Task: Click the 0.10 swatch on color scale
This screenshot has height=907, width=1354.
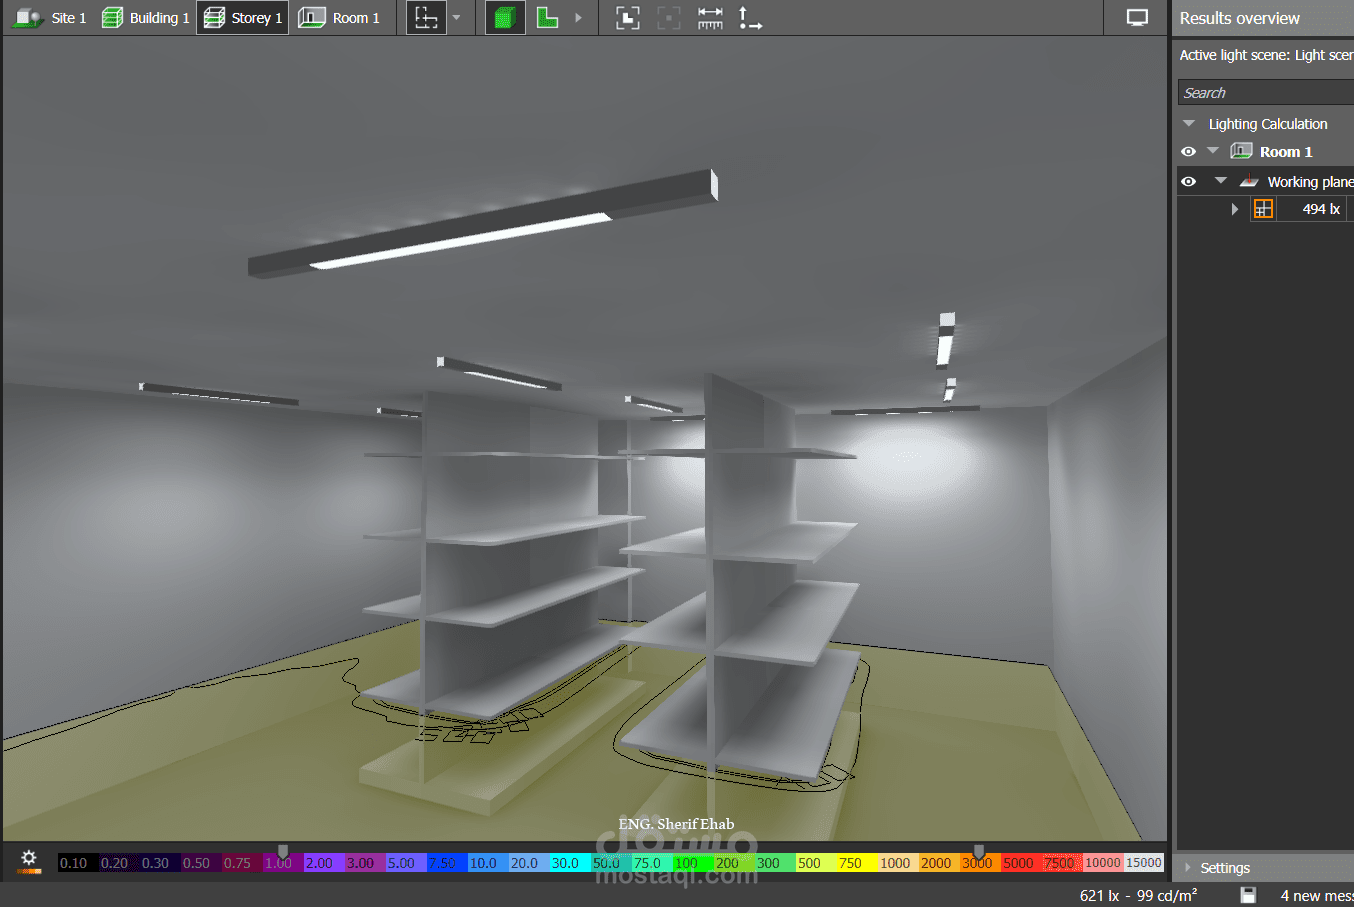Action: tap(78, 863)
